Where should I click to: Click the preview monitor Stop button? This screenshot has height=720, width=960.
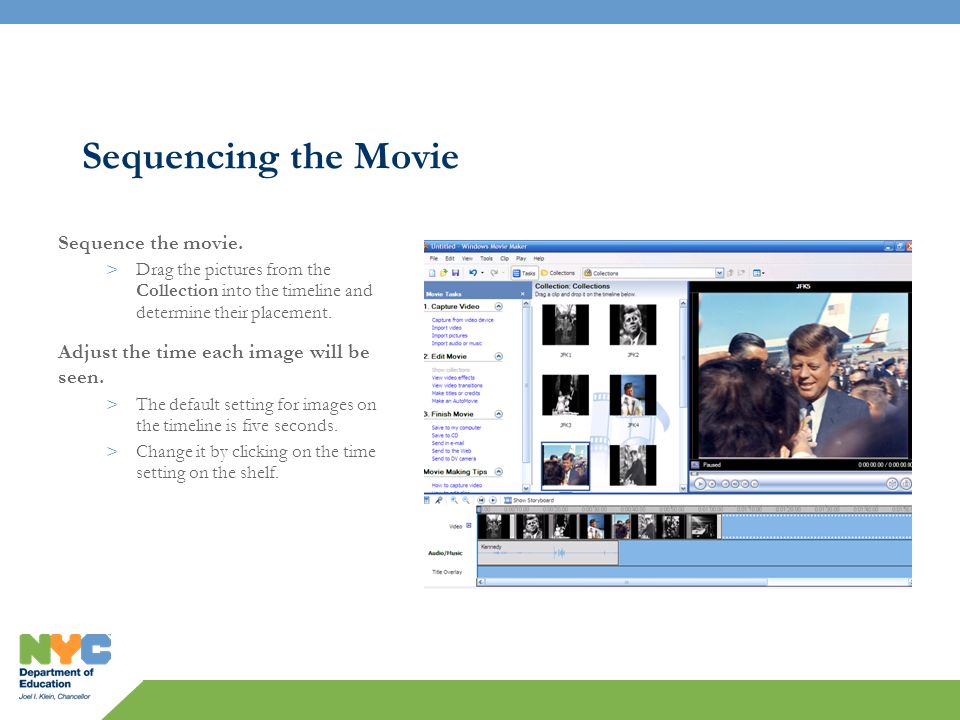[x=712, y=484]
